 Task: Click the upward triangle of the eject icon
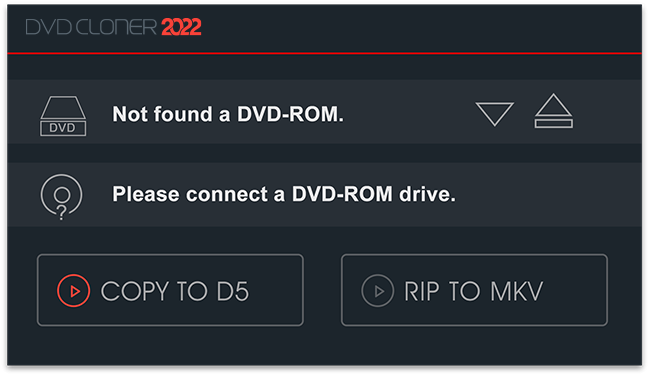click(553, 105)
